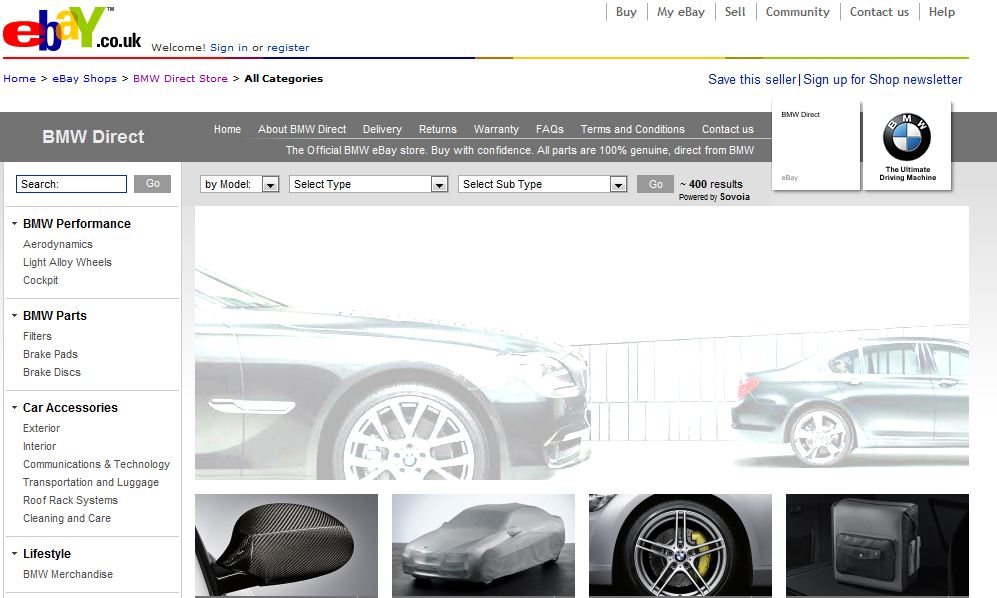This screenshot has width=997, height=598.
Task: Open the car cover thumbnail
Action: [483, 545]
